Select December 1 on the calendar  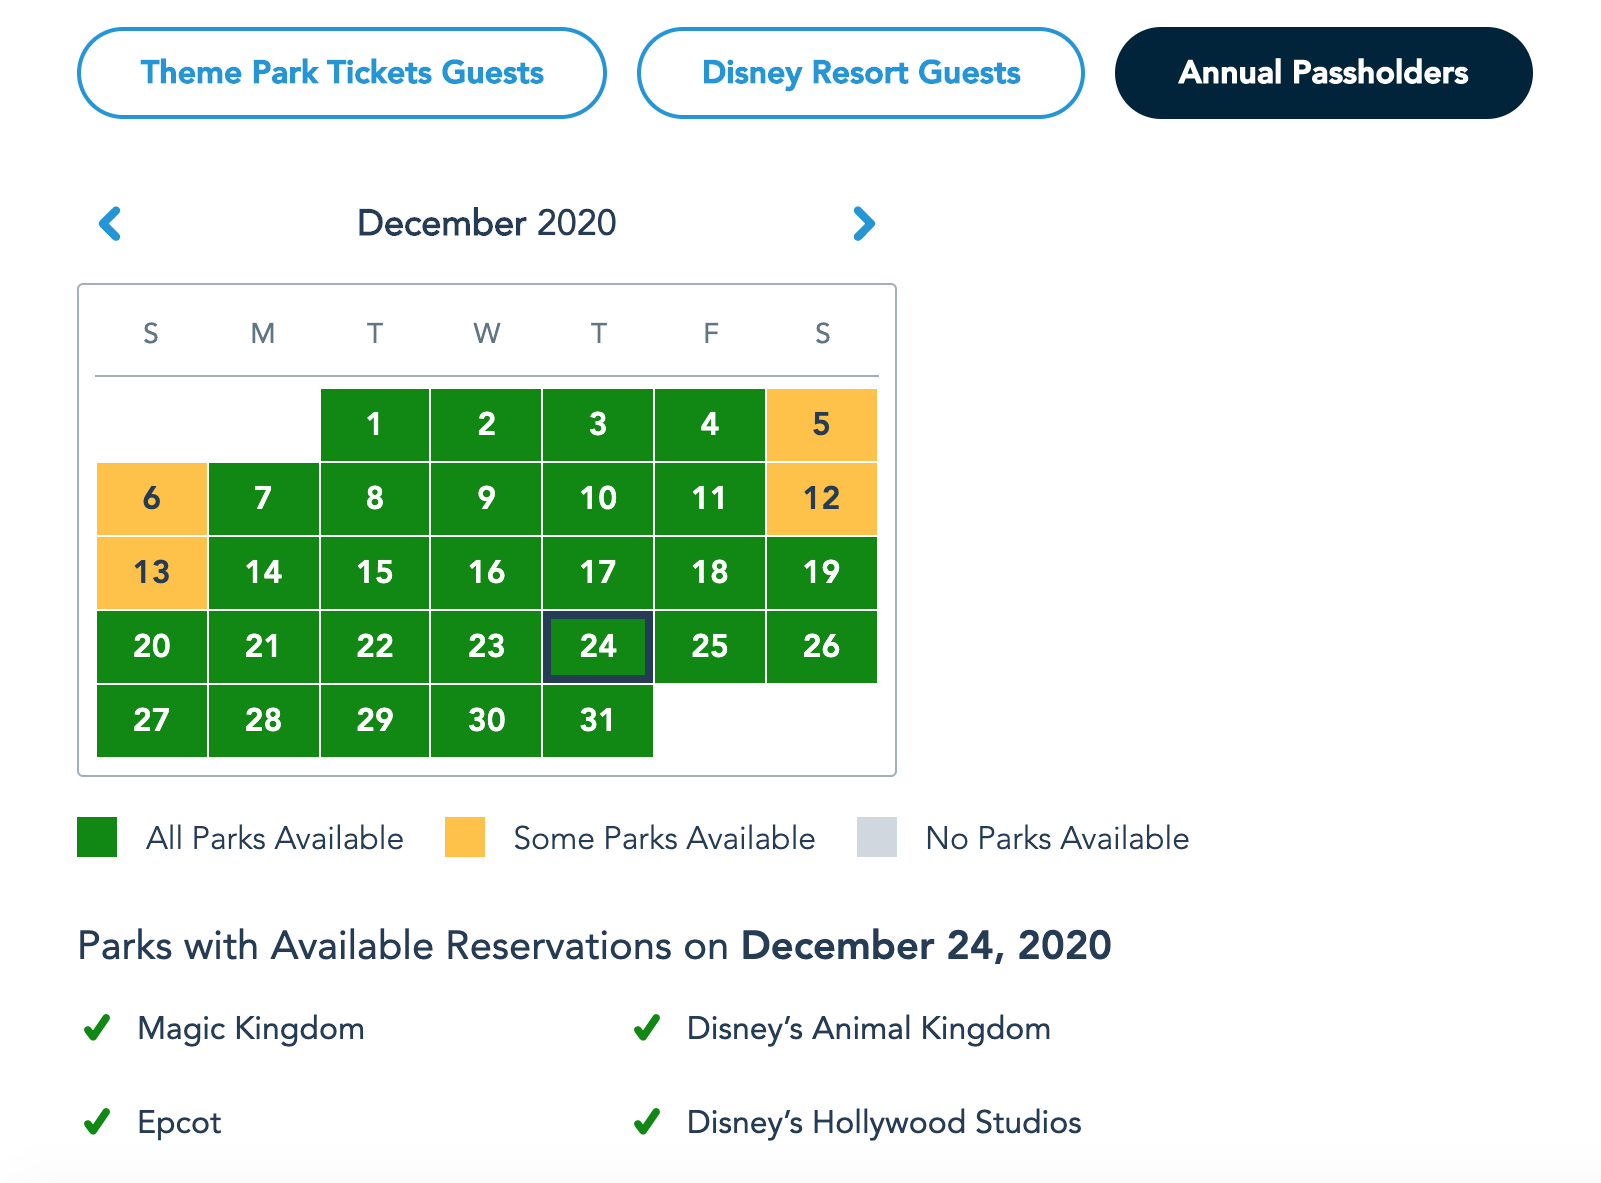[375, 425]
